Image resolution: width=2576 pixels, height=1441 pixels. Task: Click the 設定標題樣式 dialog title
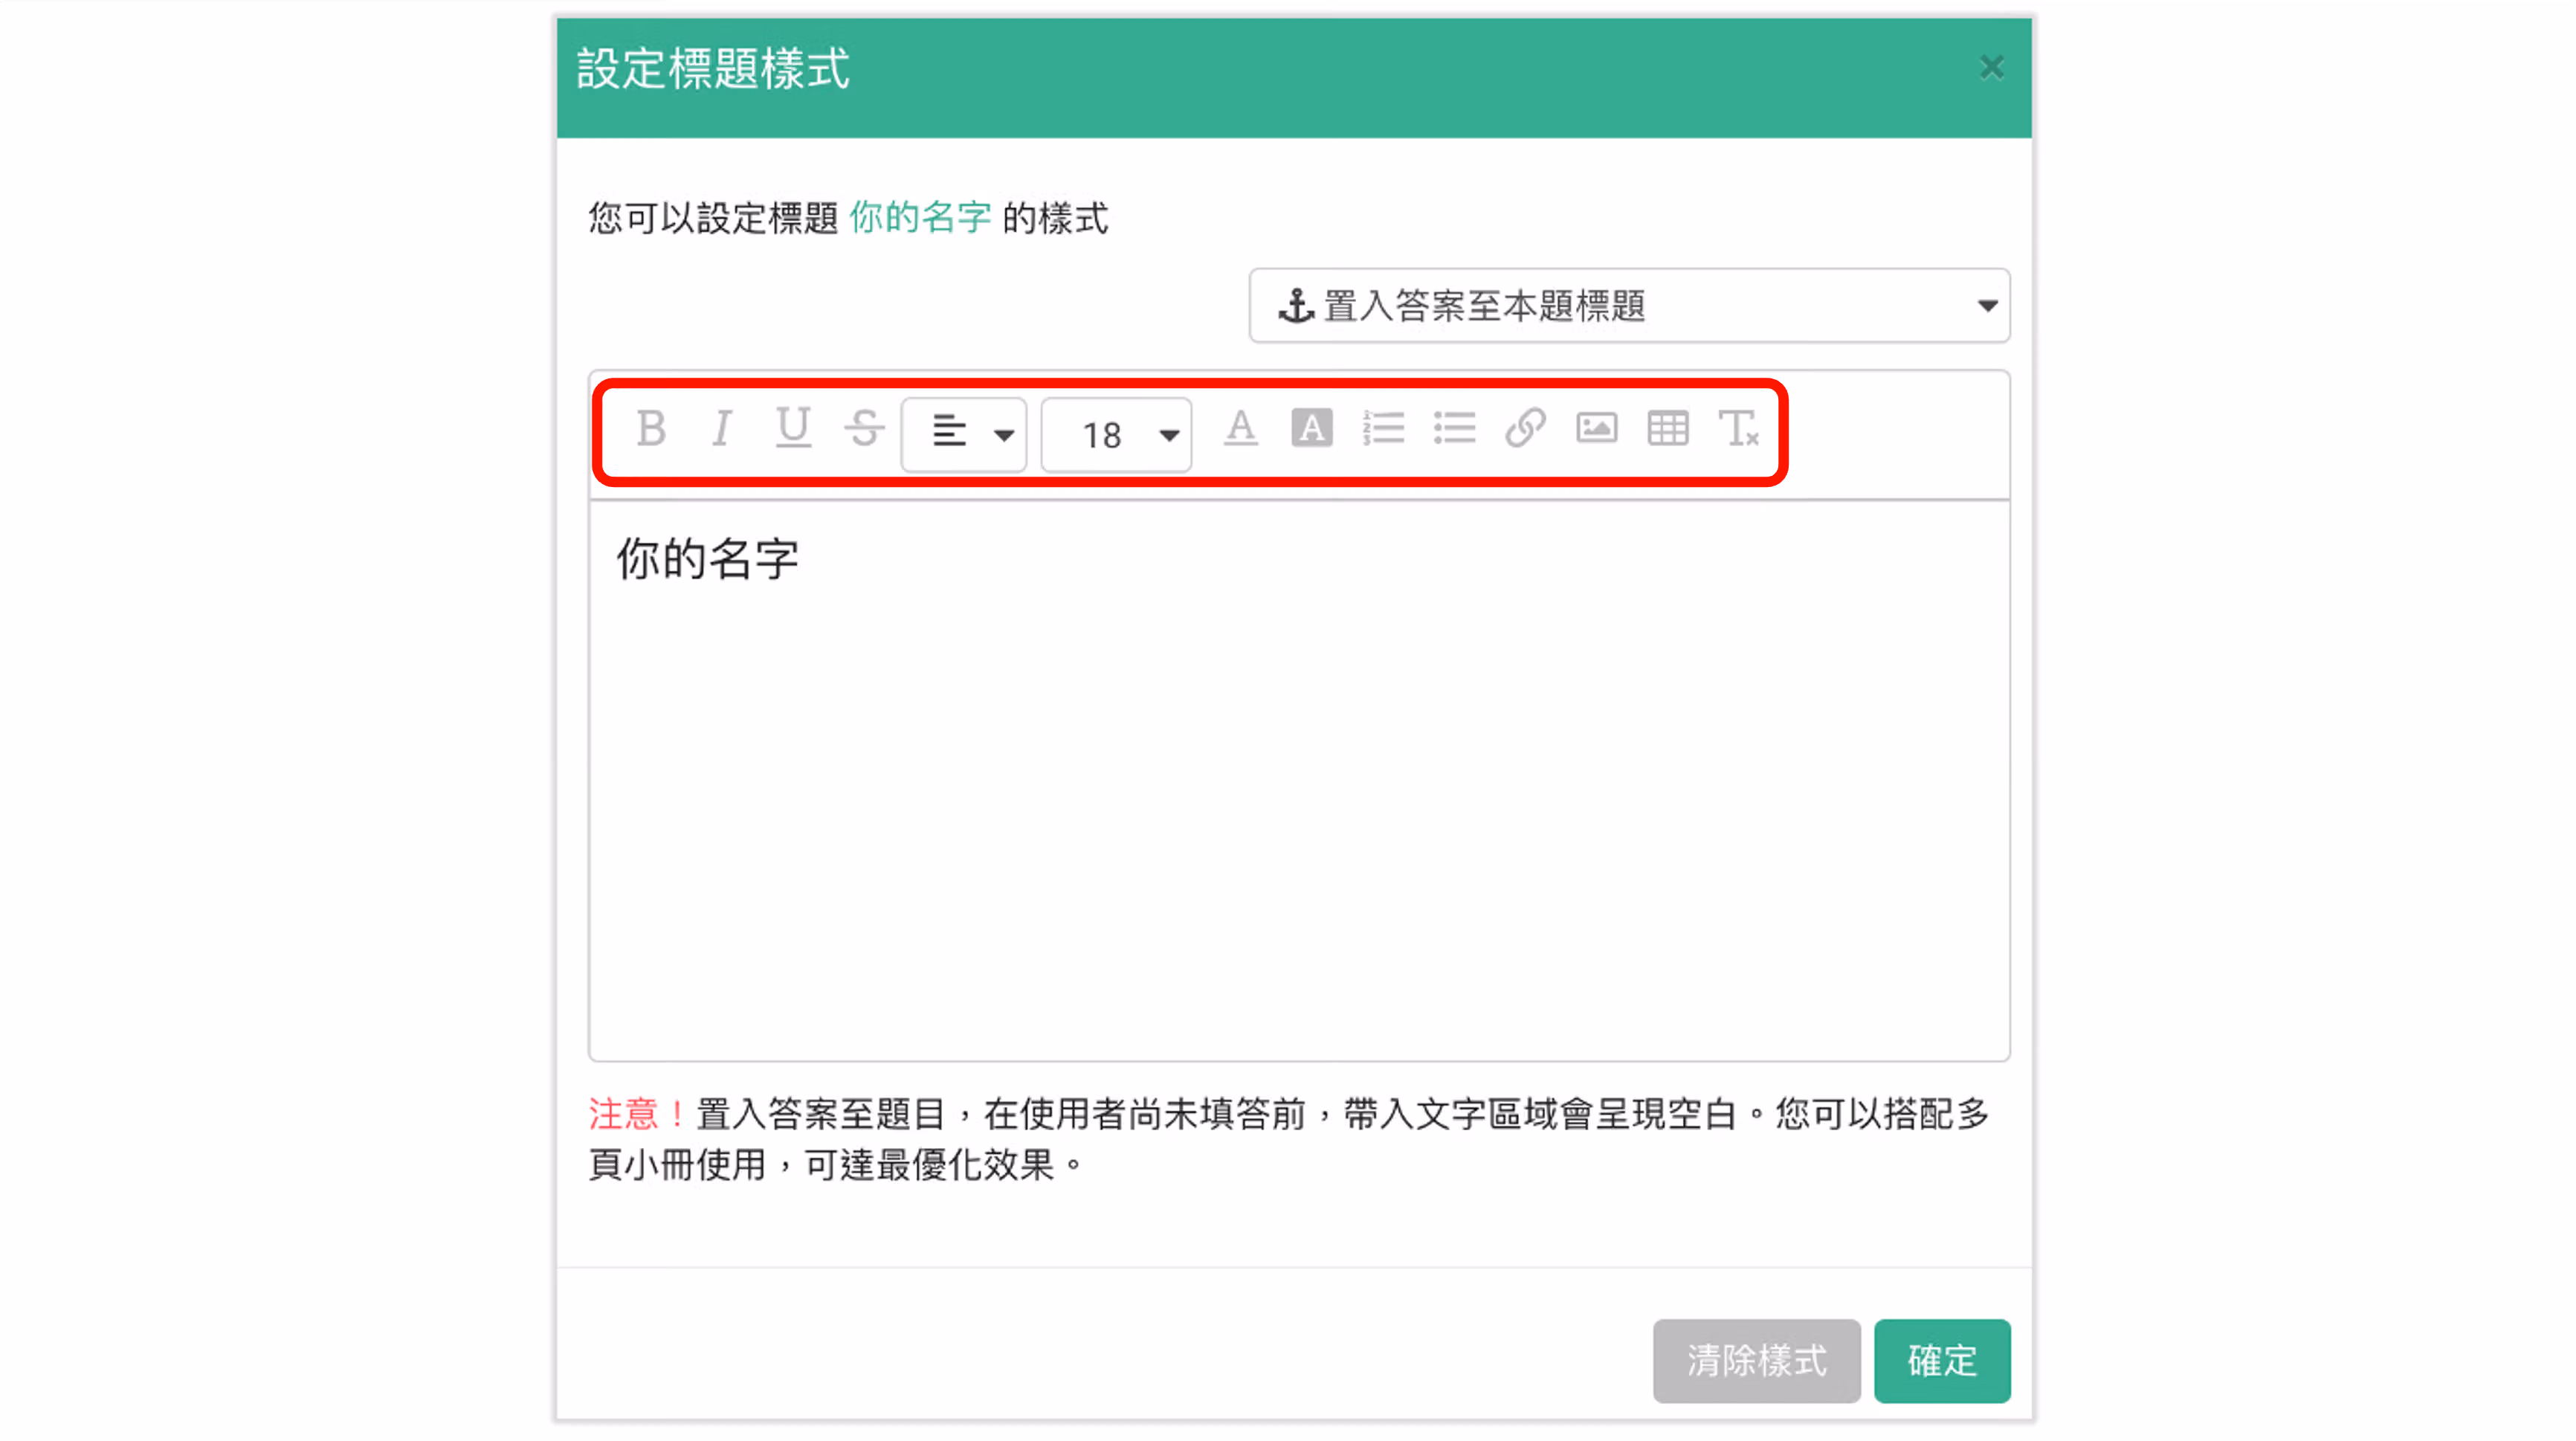pos(713,69)
